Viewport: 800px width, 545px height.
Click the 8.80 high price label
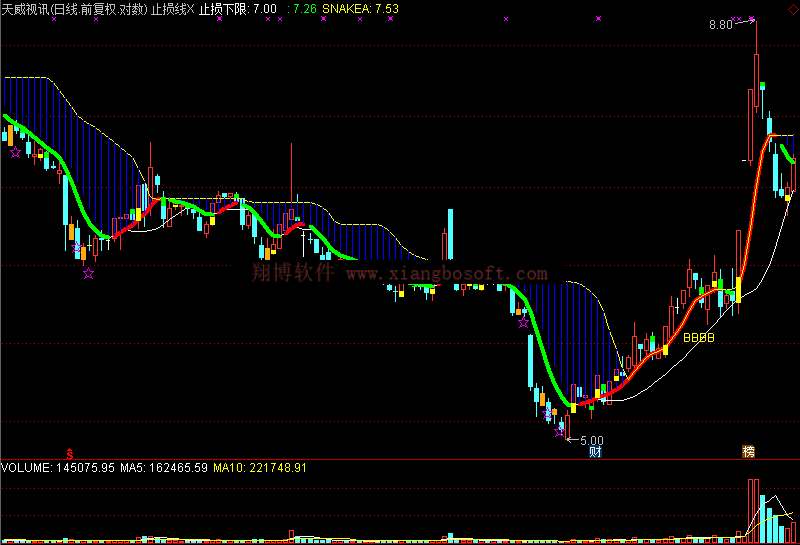(720, 24)
